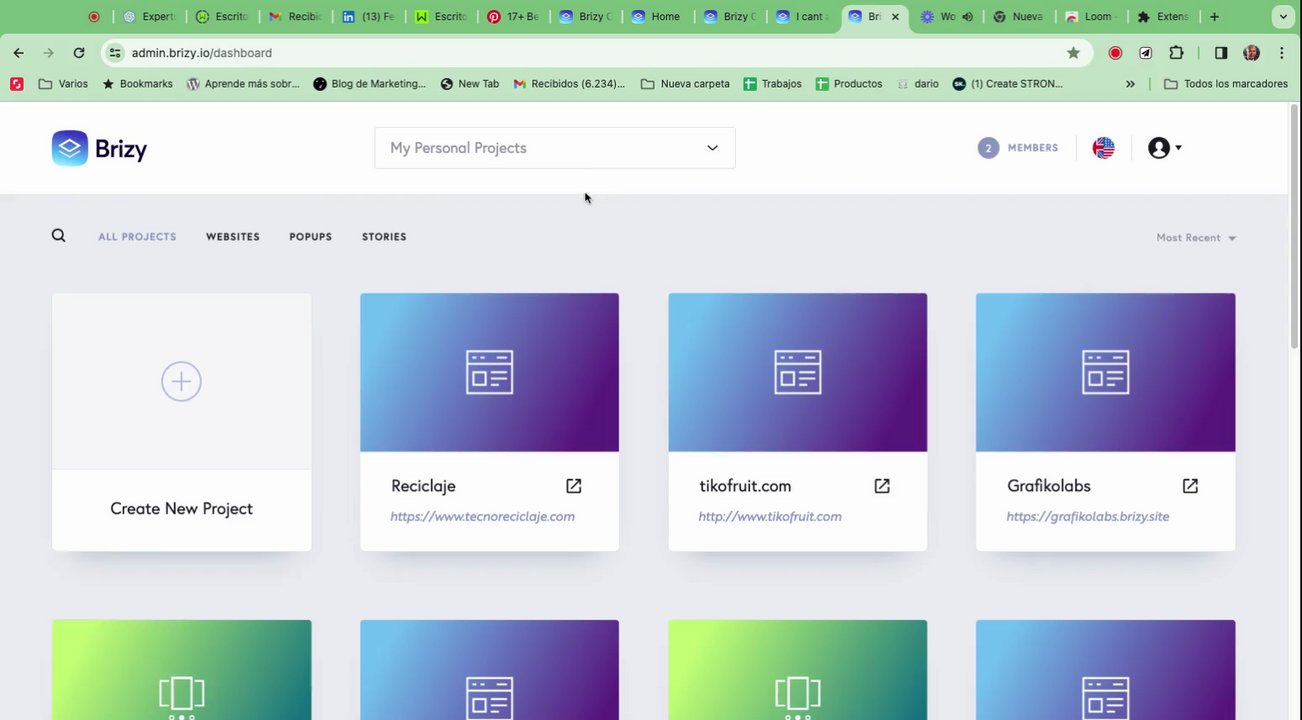
Task: Reload the page
Action: (x=79, y=53)
